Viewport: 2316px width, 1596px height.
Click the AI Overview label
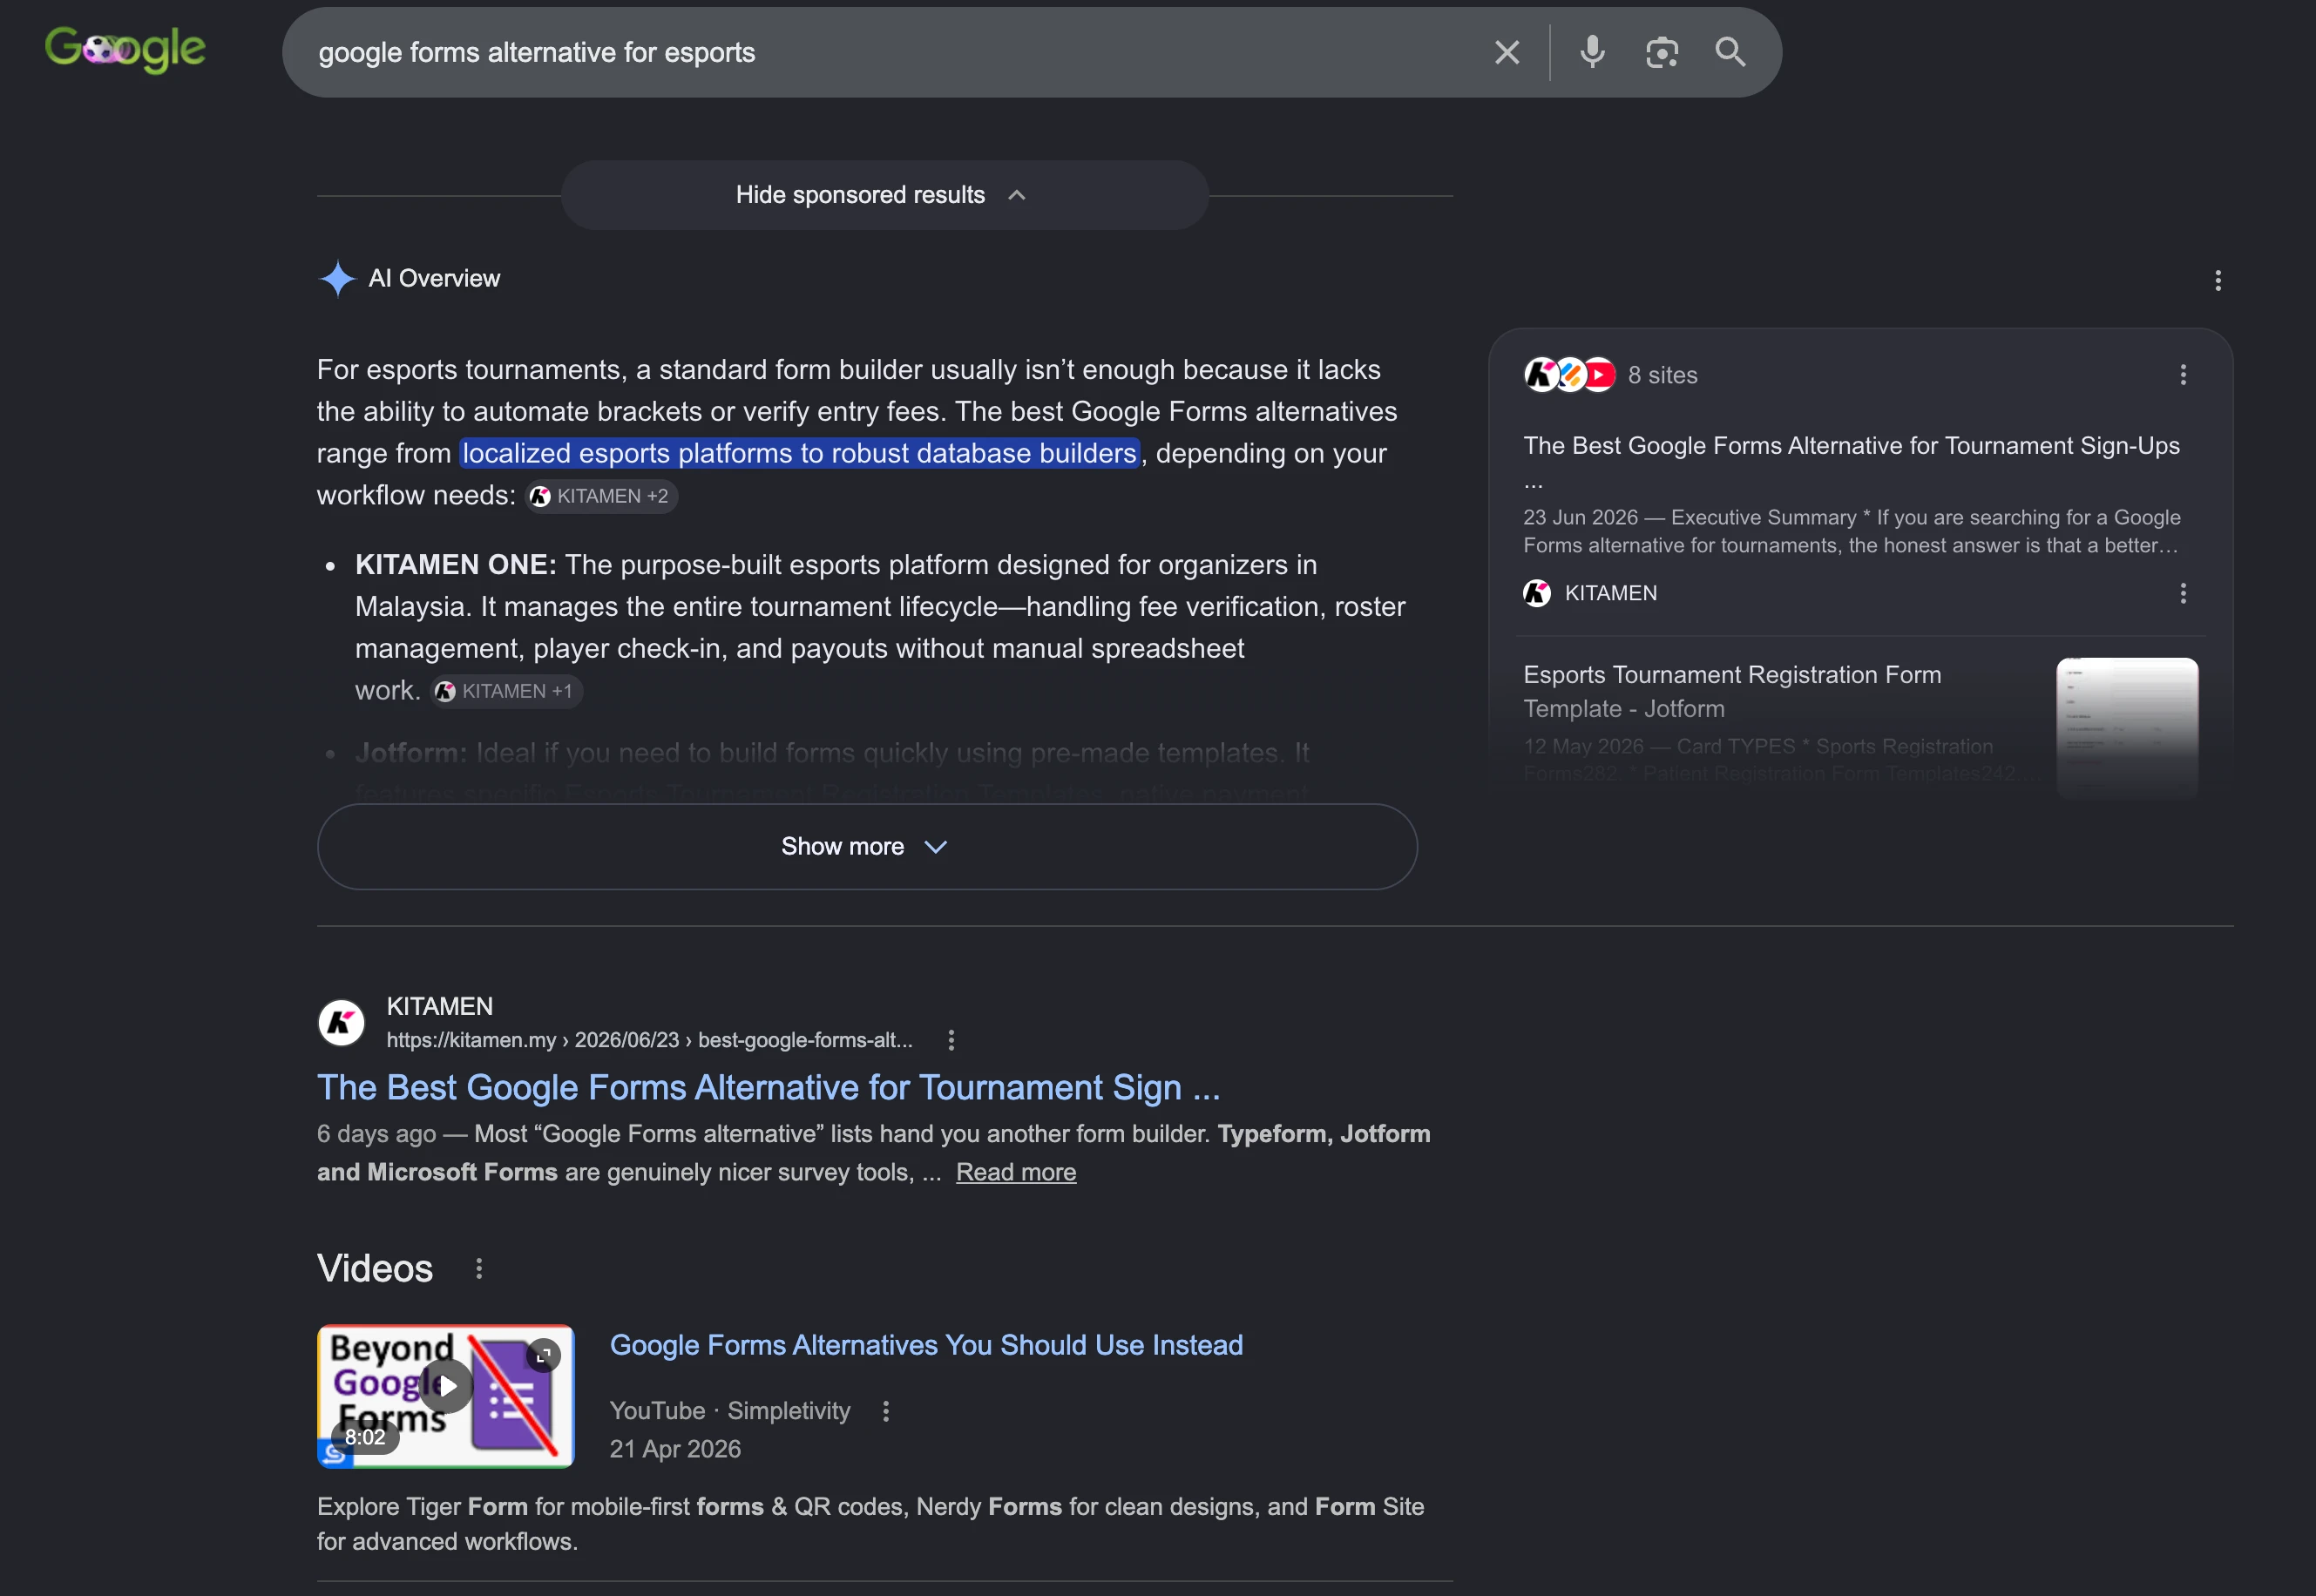click(x=433, y=279)
